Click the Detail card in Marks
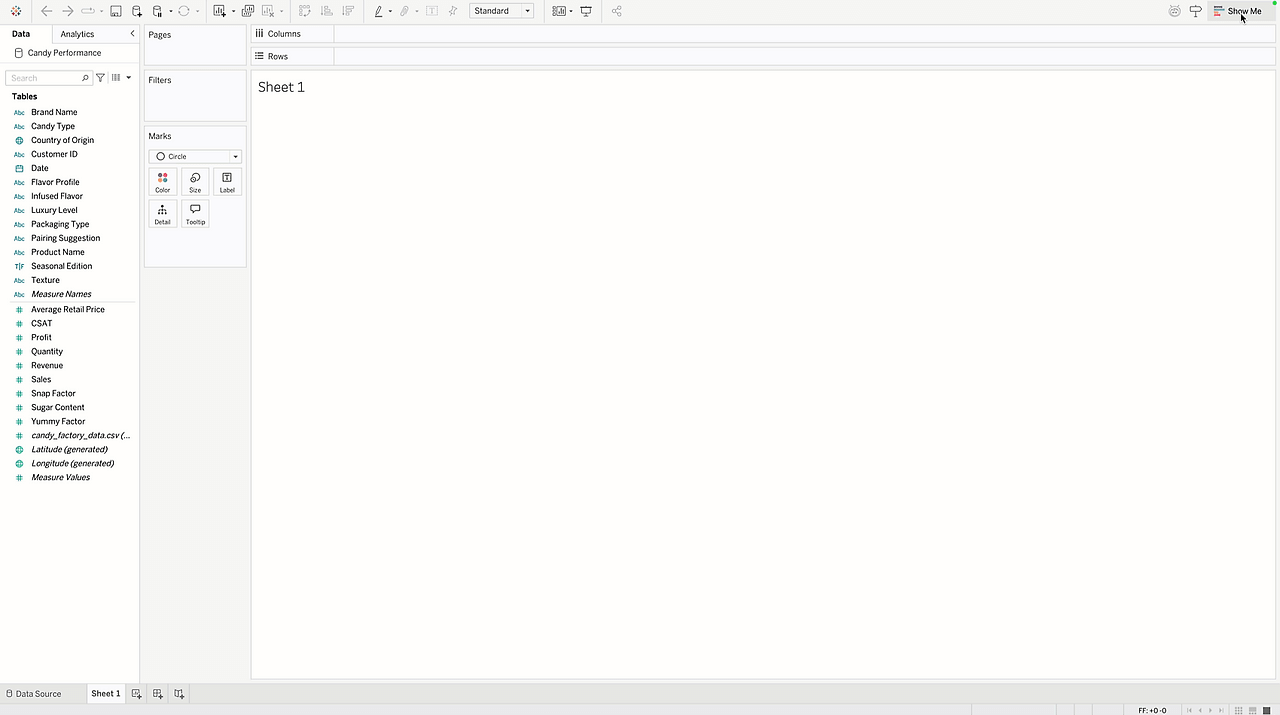Image resolution: width=1280 pixels, height=715 pixels. point(163,214)
